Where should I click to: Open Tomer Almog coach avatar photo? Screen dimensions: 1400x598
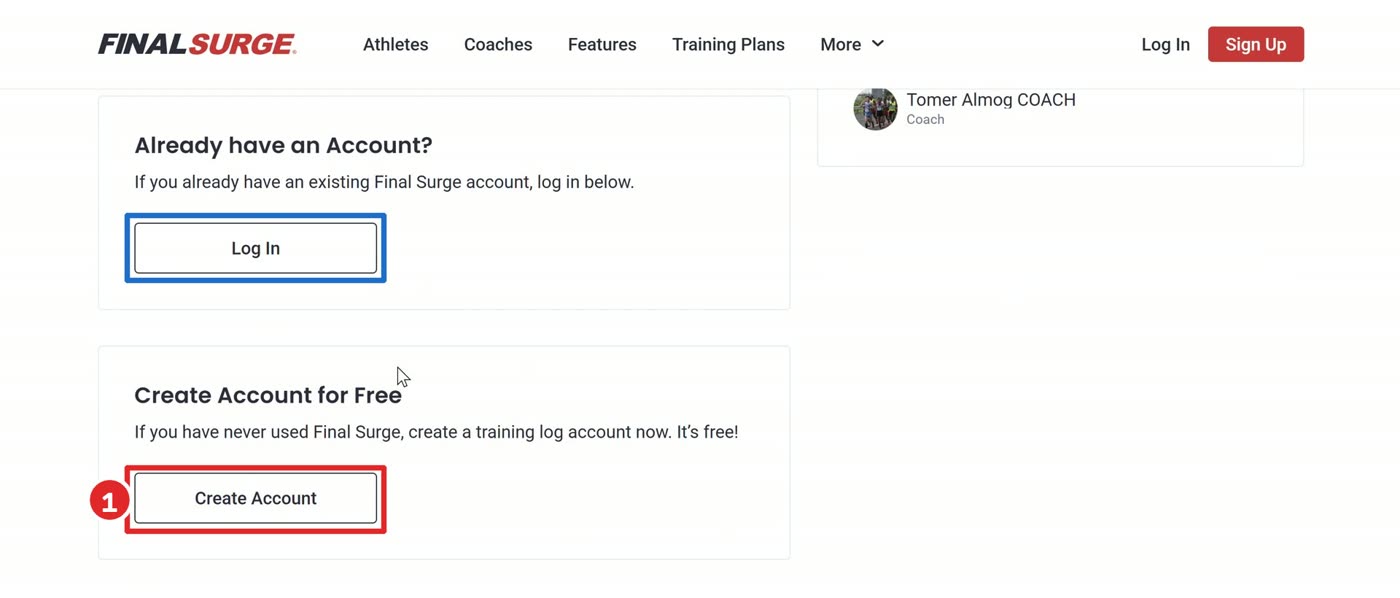point(875,108)
